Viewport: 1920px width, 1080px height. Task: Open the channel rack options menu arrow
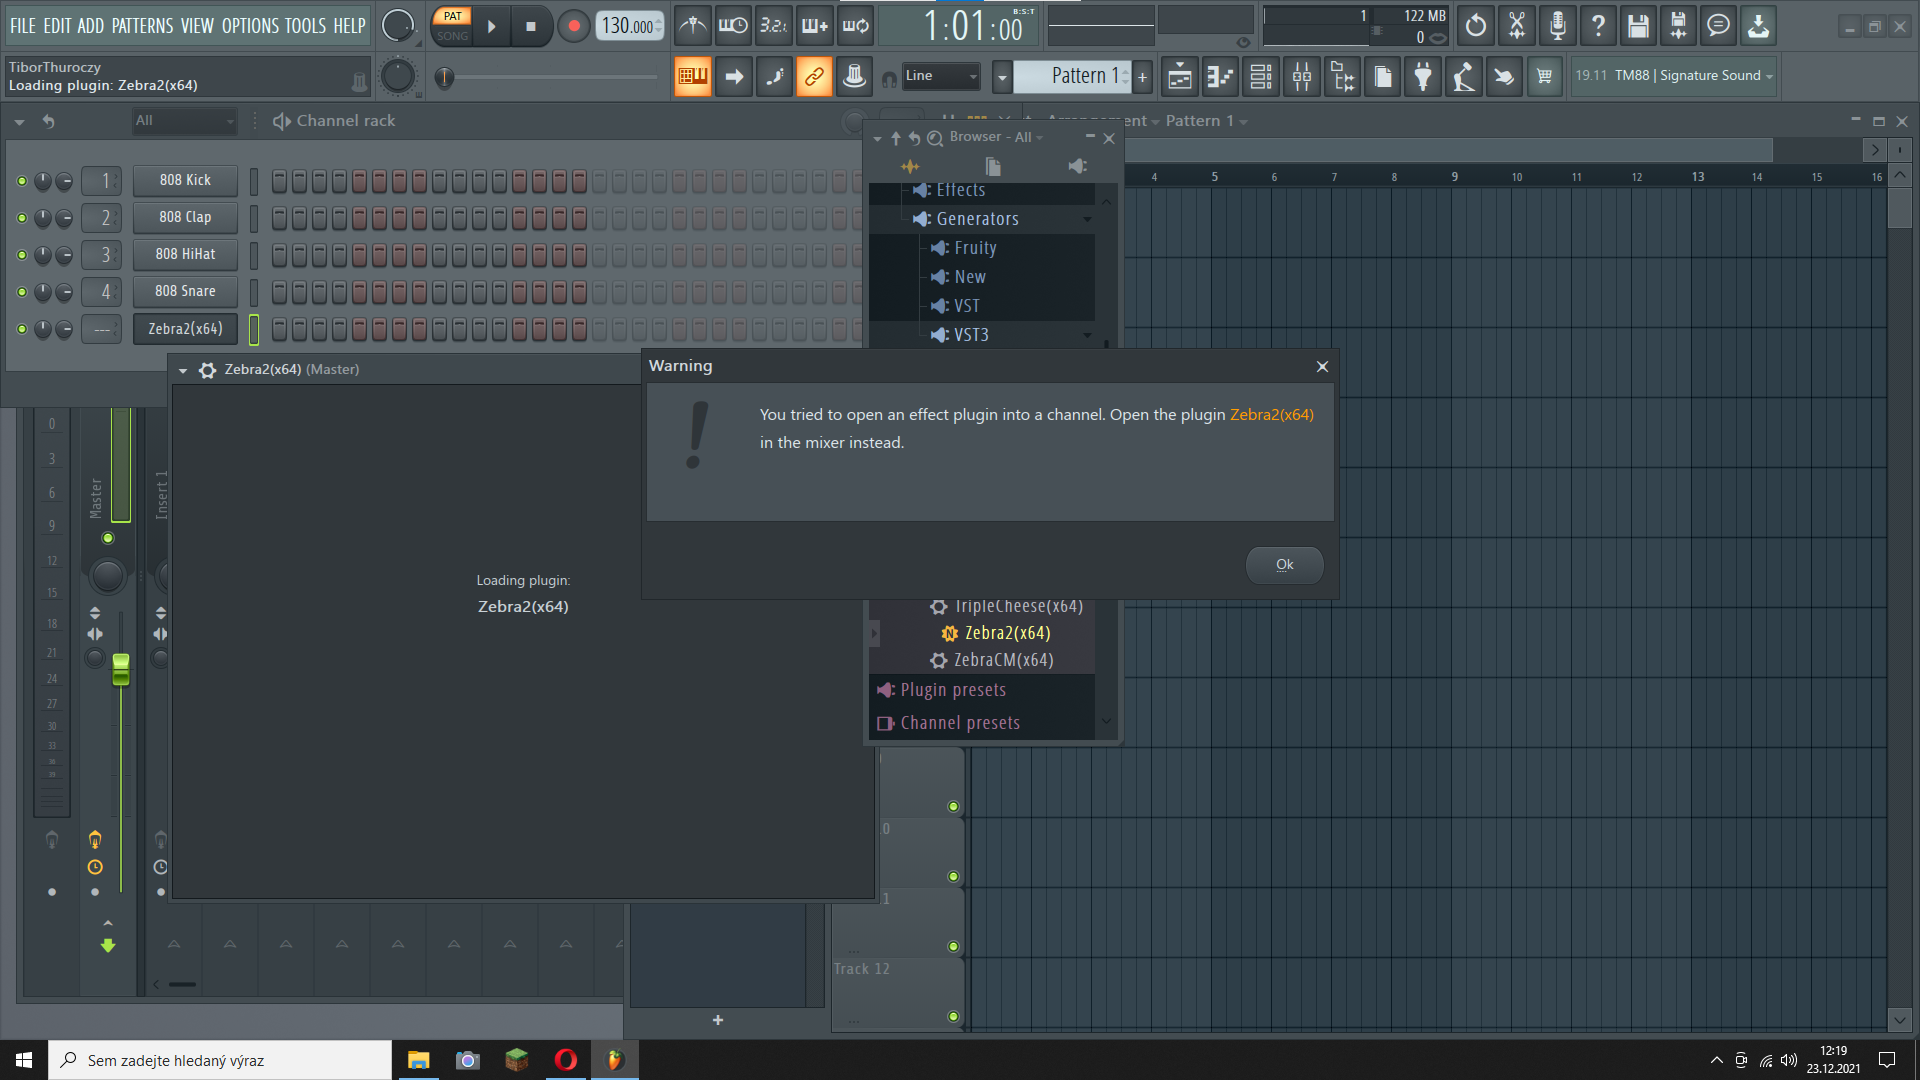(x=19, y=122)
